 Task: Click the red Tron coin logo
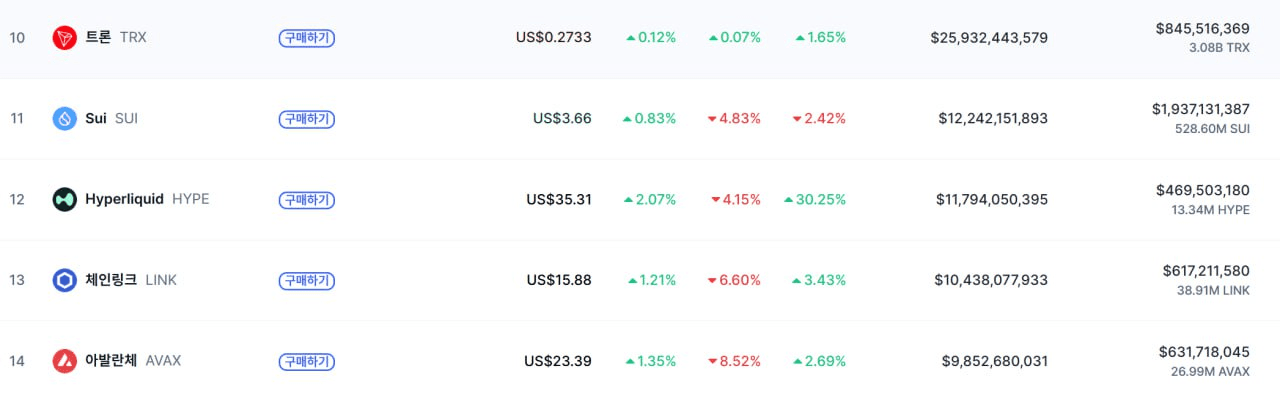(x=65, y=38)
